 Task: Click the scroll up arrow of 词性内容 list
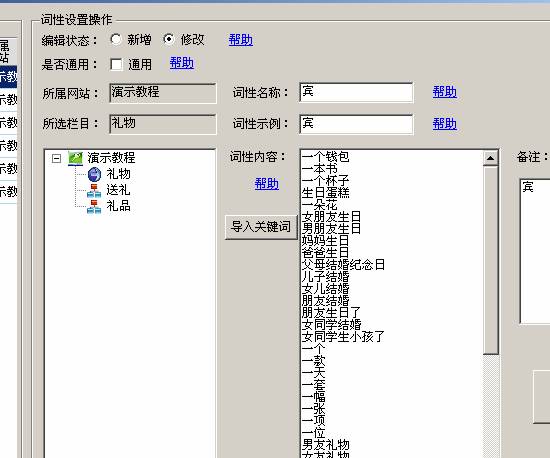click(x=490, y=158)
